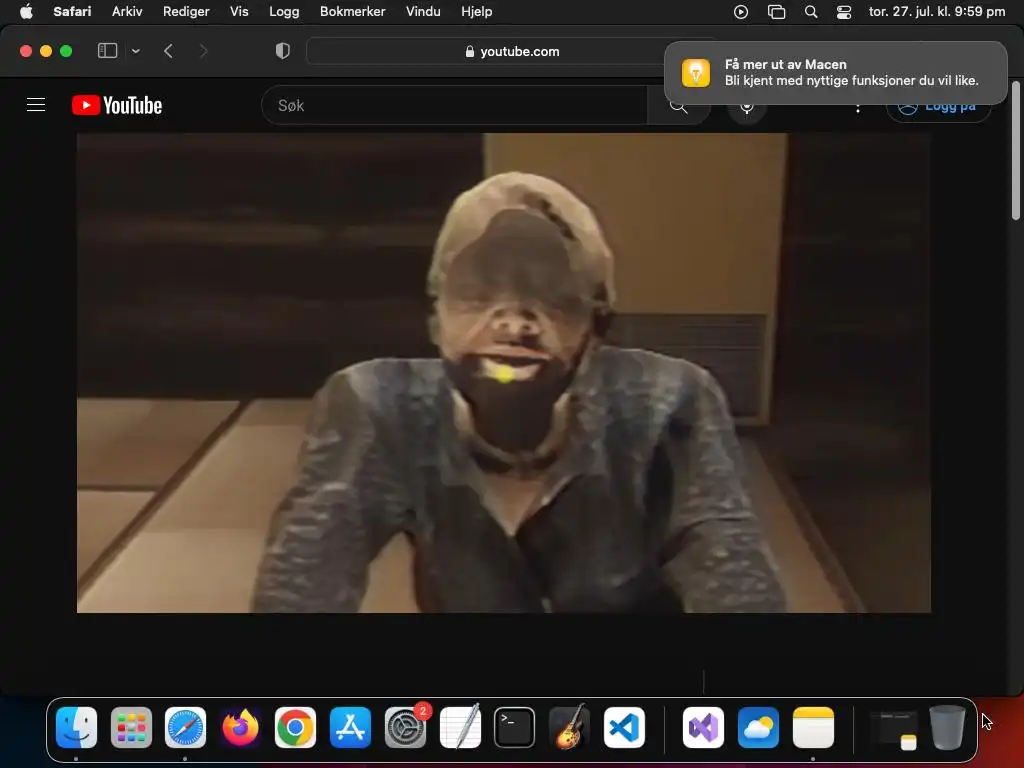The width and height of the screenshot is (1024, 768).
Task: Open Control Center in the menu bar
Action: tap(844, 12)
